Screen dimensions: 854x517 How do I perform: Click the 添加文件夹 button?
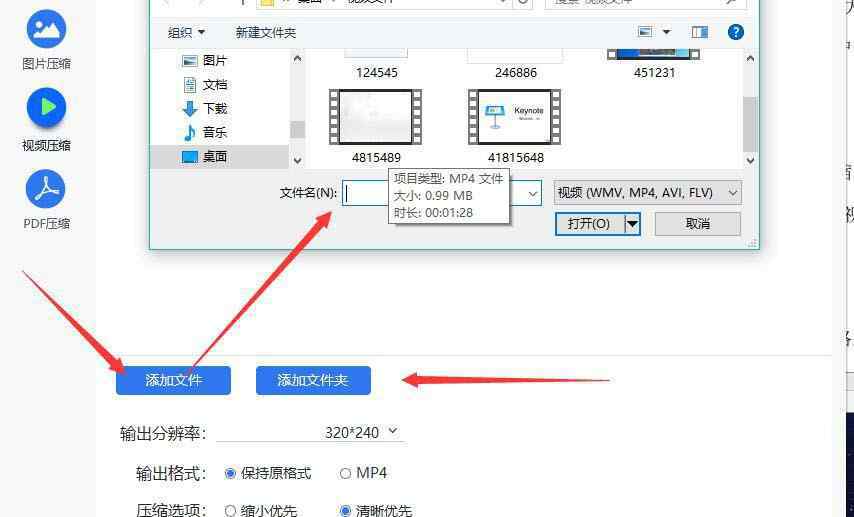313,380
